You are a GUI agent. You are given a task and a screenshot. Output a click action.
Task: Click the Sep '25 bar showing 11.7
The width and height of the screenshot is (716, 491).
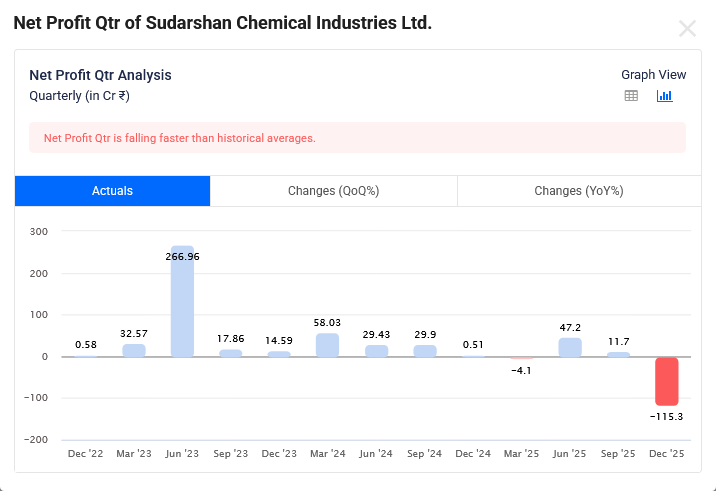click(x=619, y=354)
